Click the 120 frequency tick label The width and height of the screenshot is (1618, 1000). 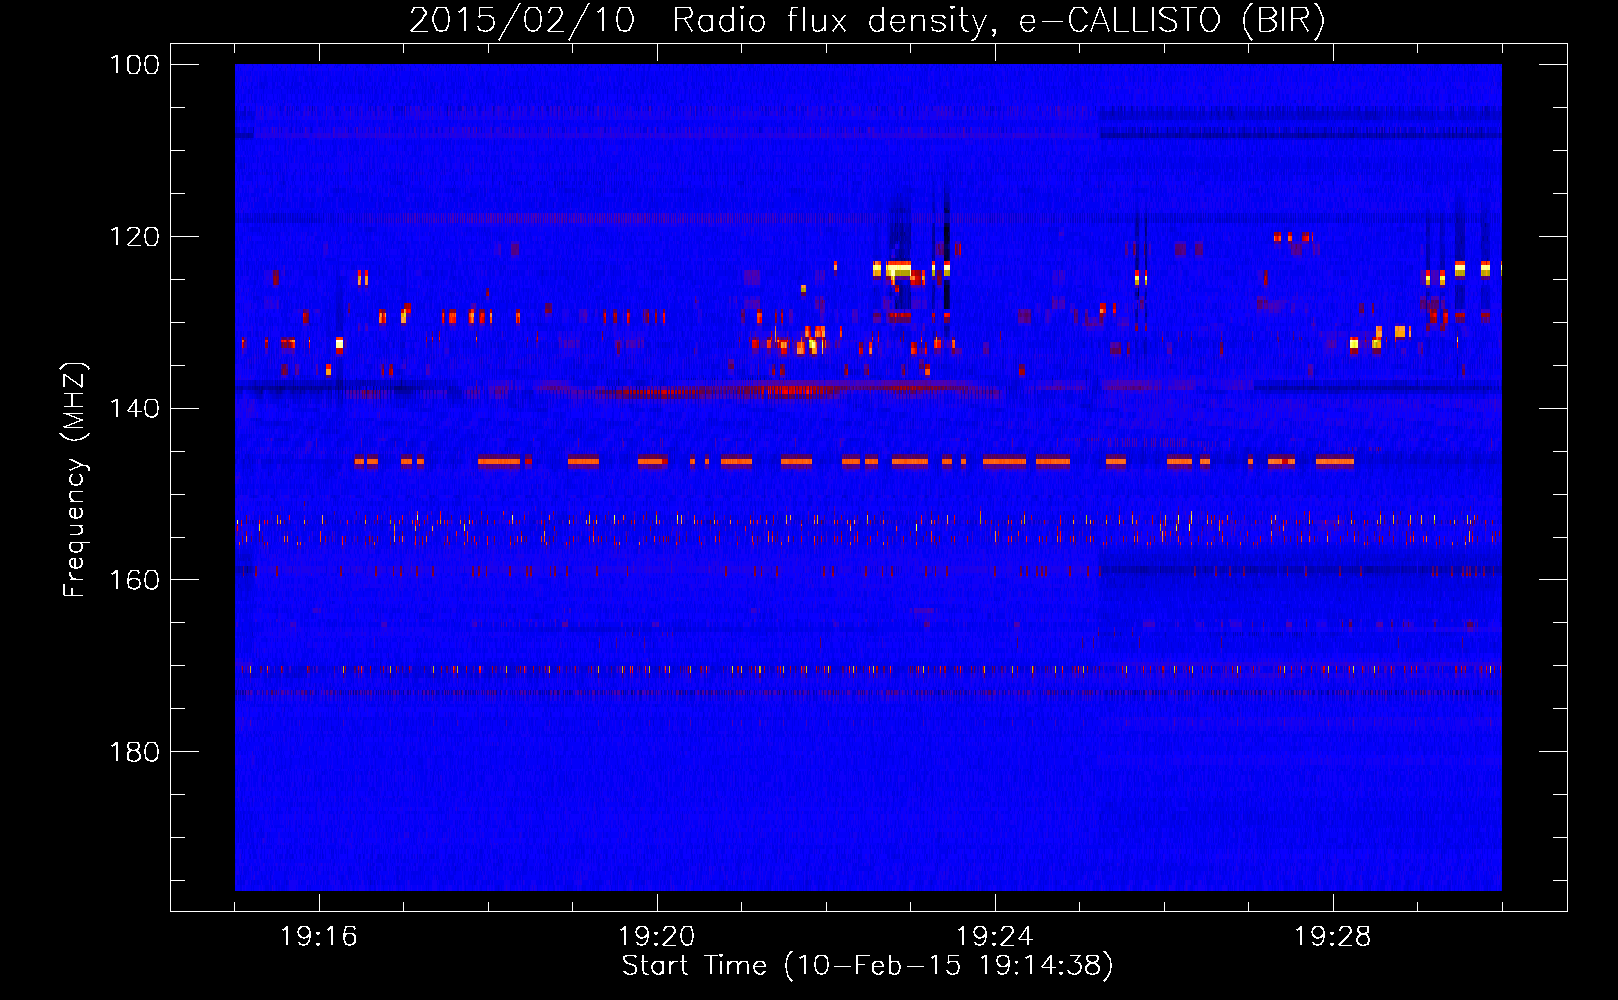pos(135,237)
